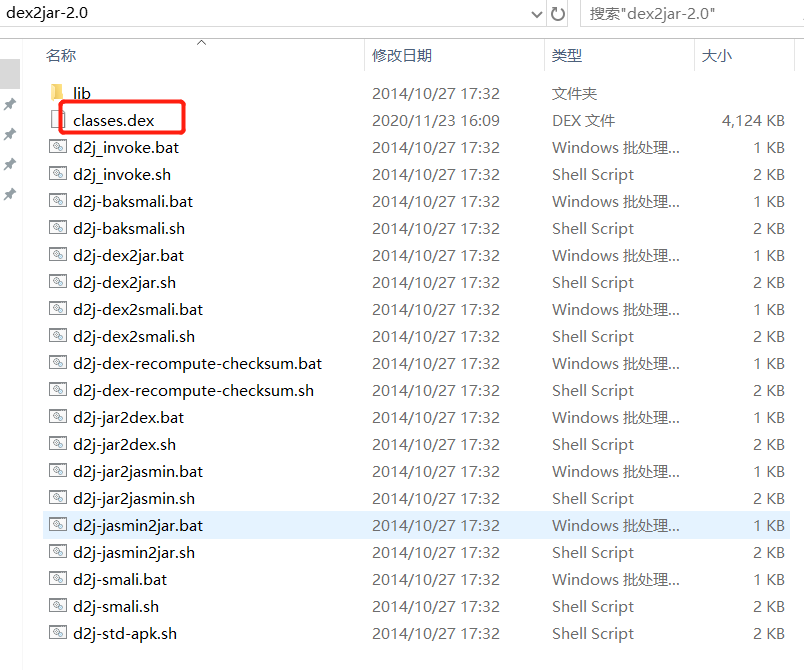Select the d2j-baksmali.sh file name
Image resolution: width=804 pixels, height=670 pixels.
click(129, 229)
